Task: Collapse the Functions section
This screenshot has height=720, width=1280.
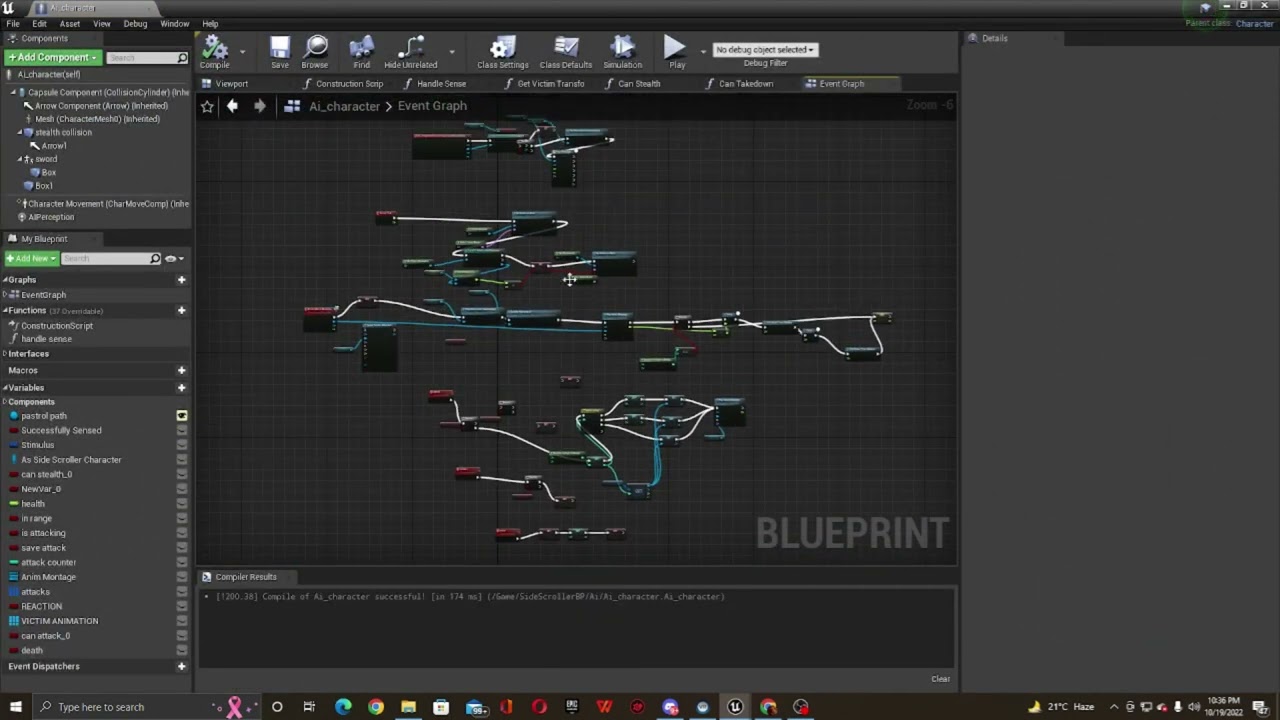Action: pyautogui.click(x=5, y=310)
